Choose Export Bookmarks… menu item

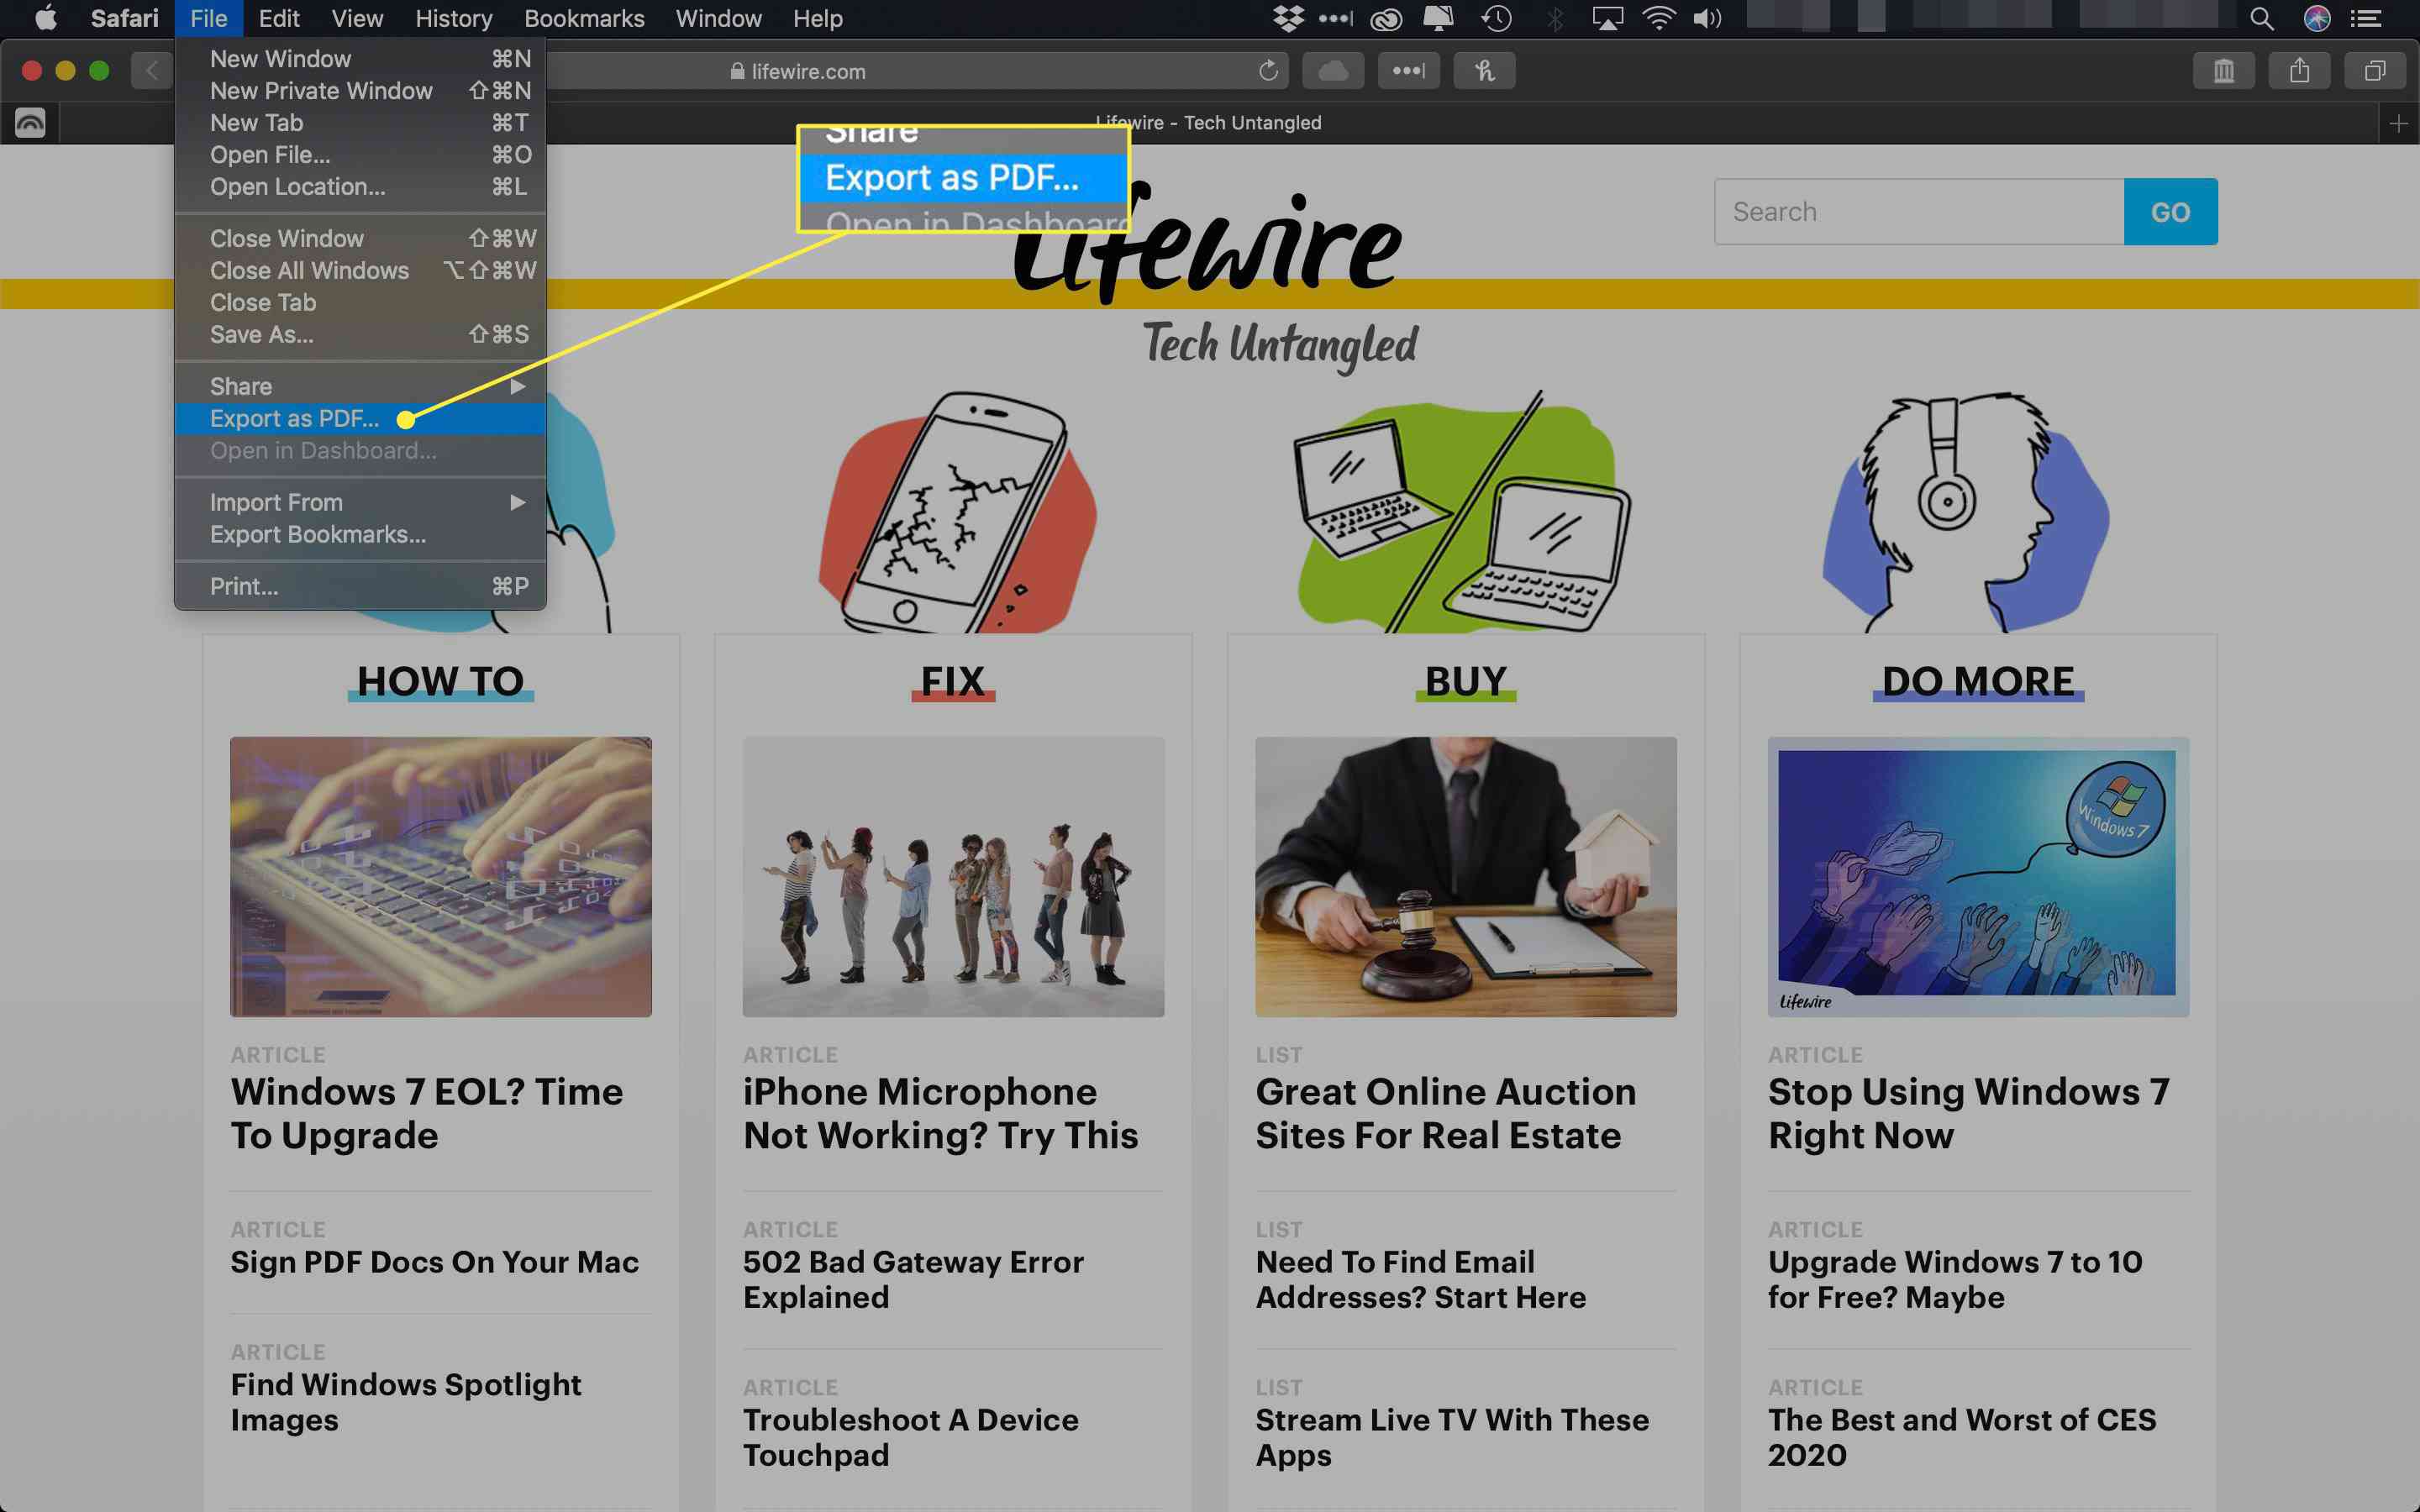(360, 534)
